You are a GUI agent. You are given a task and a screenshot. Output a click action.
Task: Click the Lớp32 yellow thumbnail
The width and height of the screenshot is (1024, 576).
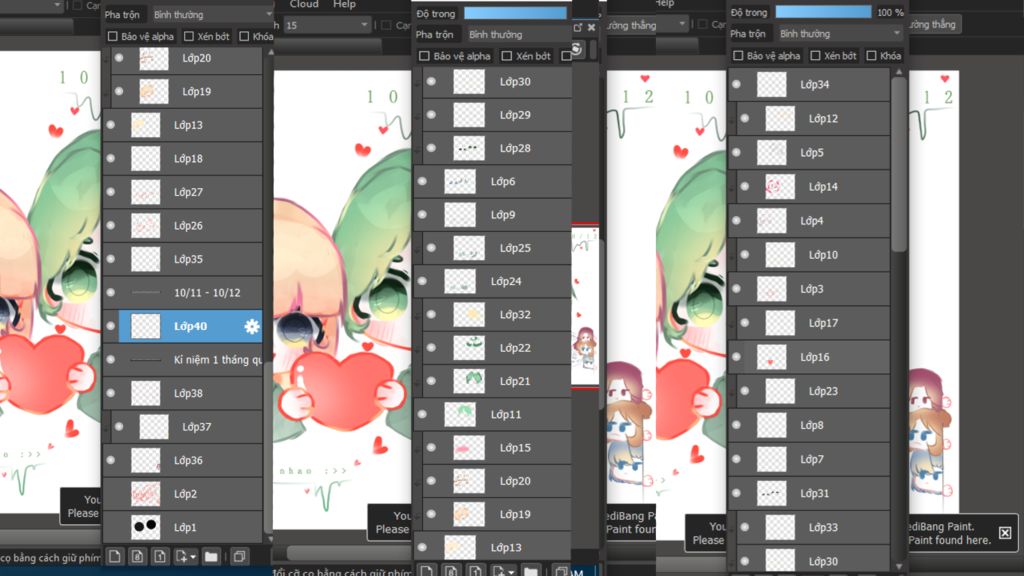pos(469,314)
